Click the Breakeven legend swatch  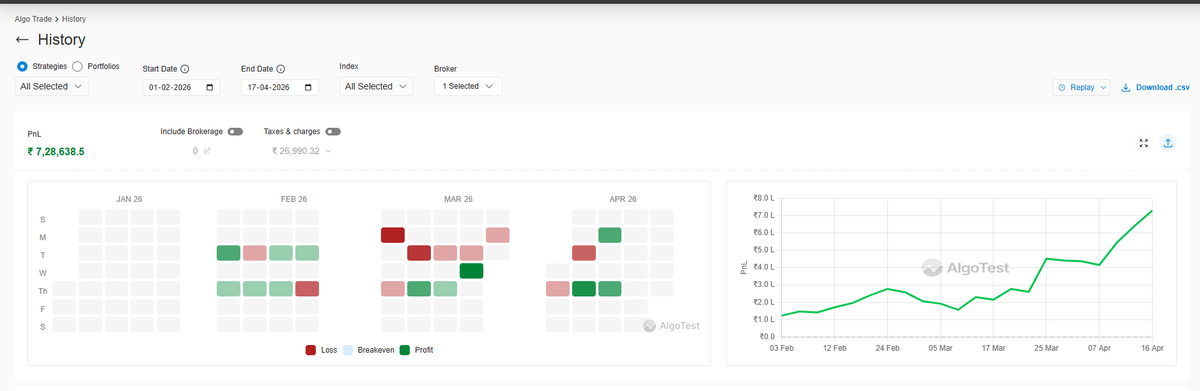tap(349, 350)
